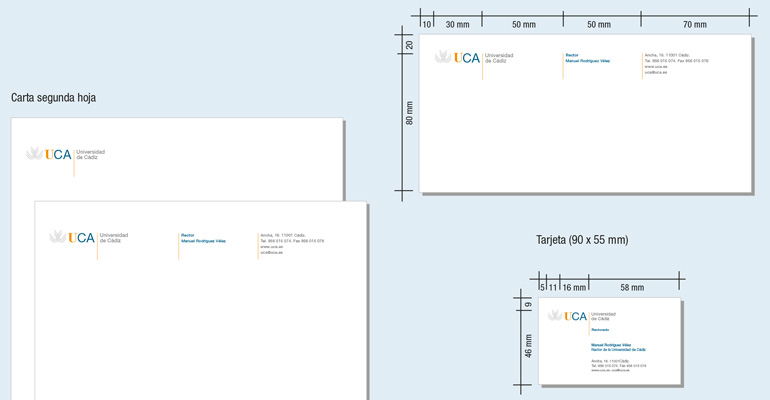The width and height of the screenshot is (770, 400).
Task: Click the address lines on the business card
Action: point(618,364)
